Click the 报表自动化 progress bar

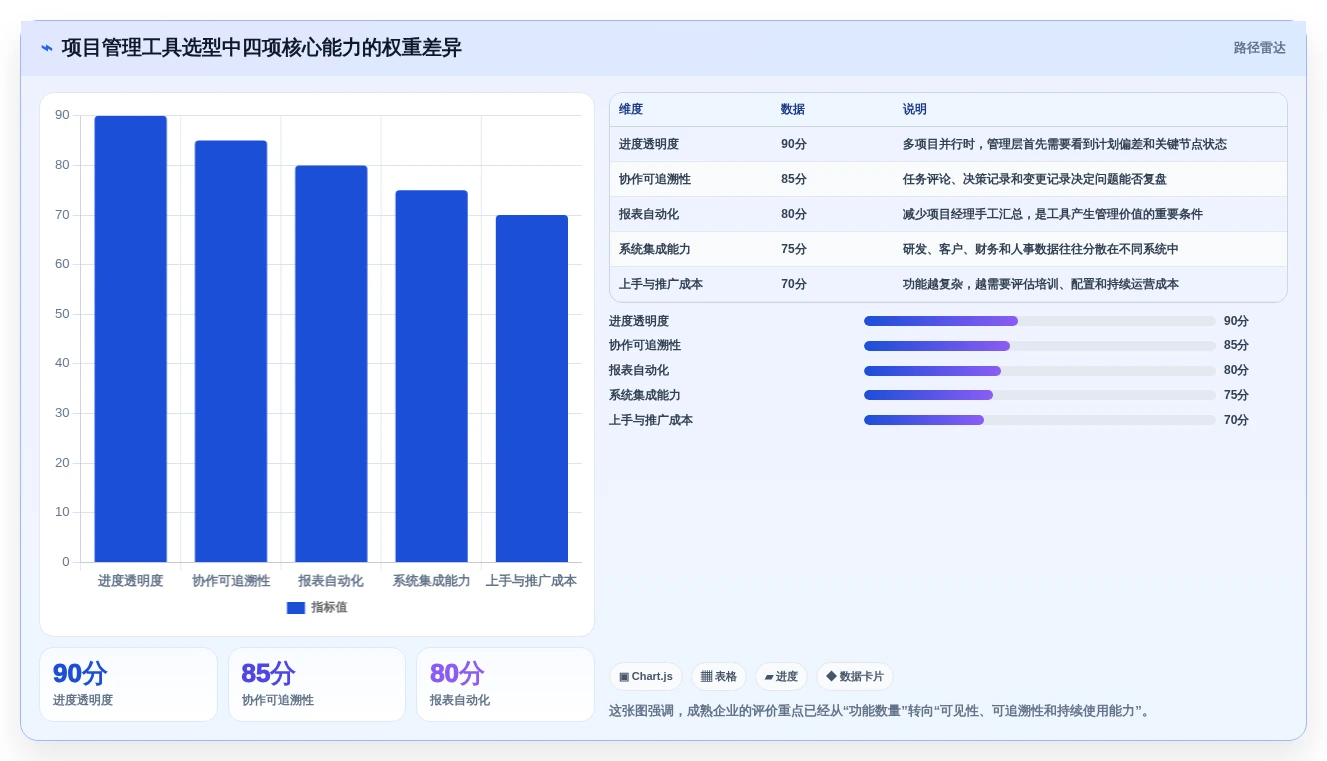point(1040,371)
